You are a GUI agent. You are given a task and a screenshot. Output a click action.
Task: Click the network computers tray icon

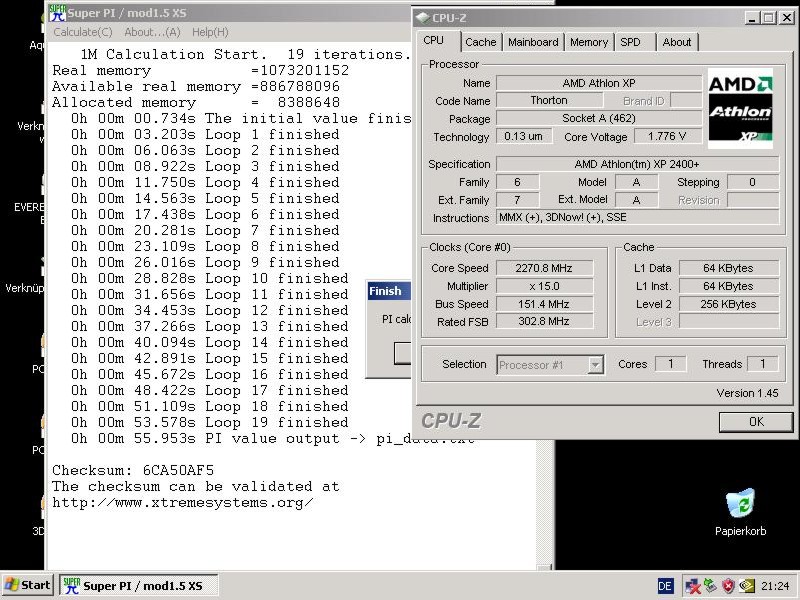point(692,586)
